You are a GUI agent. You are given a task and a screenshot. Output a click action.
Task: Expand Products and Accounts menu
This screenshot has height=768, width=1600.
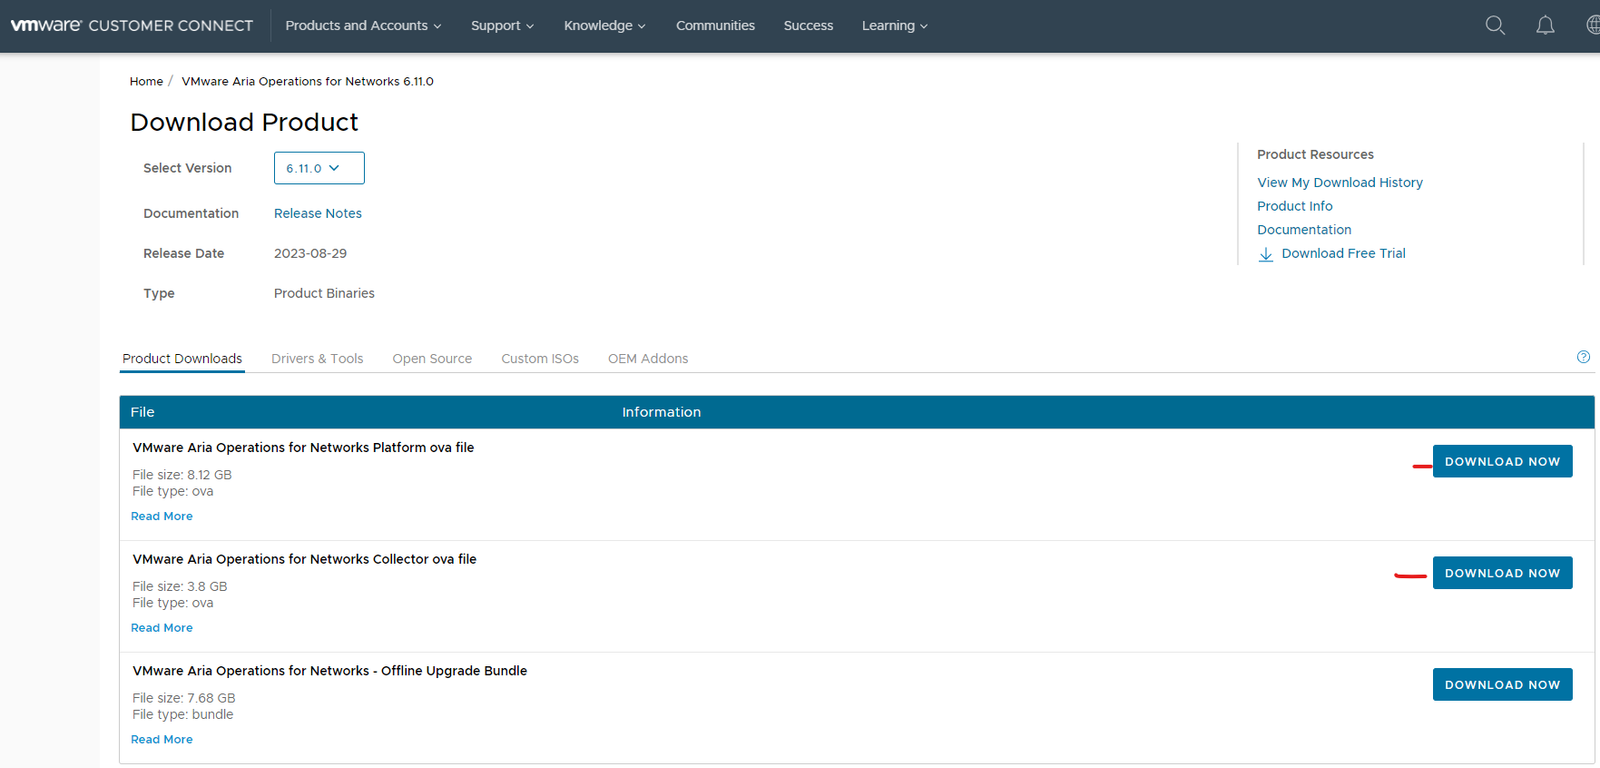tap(363, 25)
